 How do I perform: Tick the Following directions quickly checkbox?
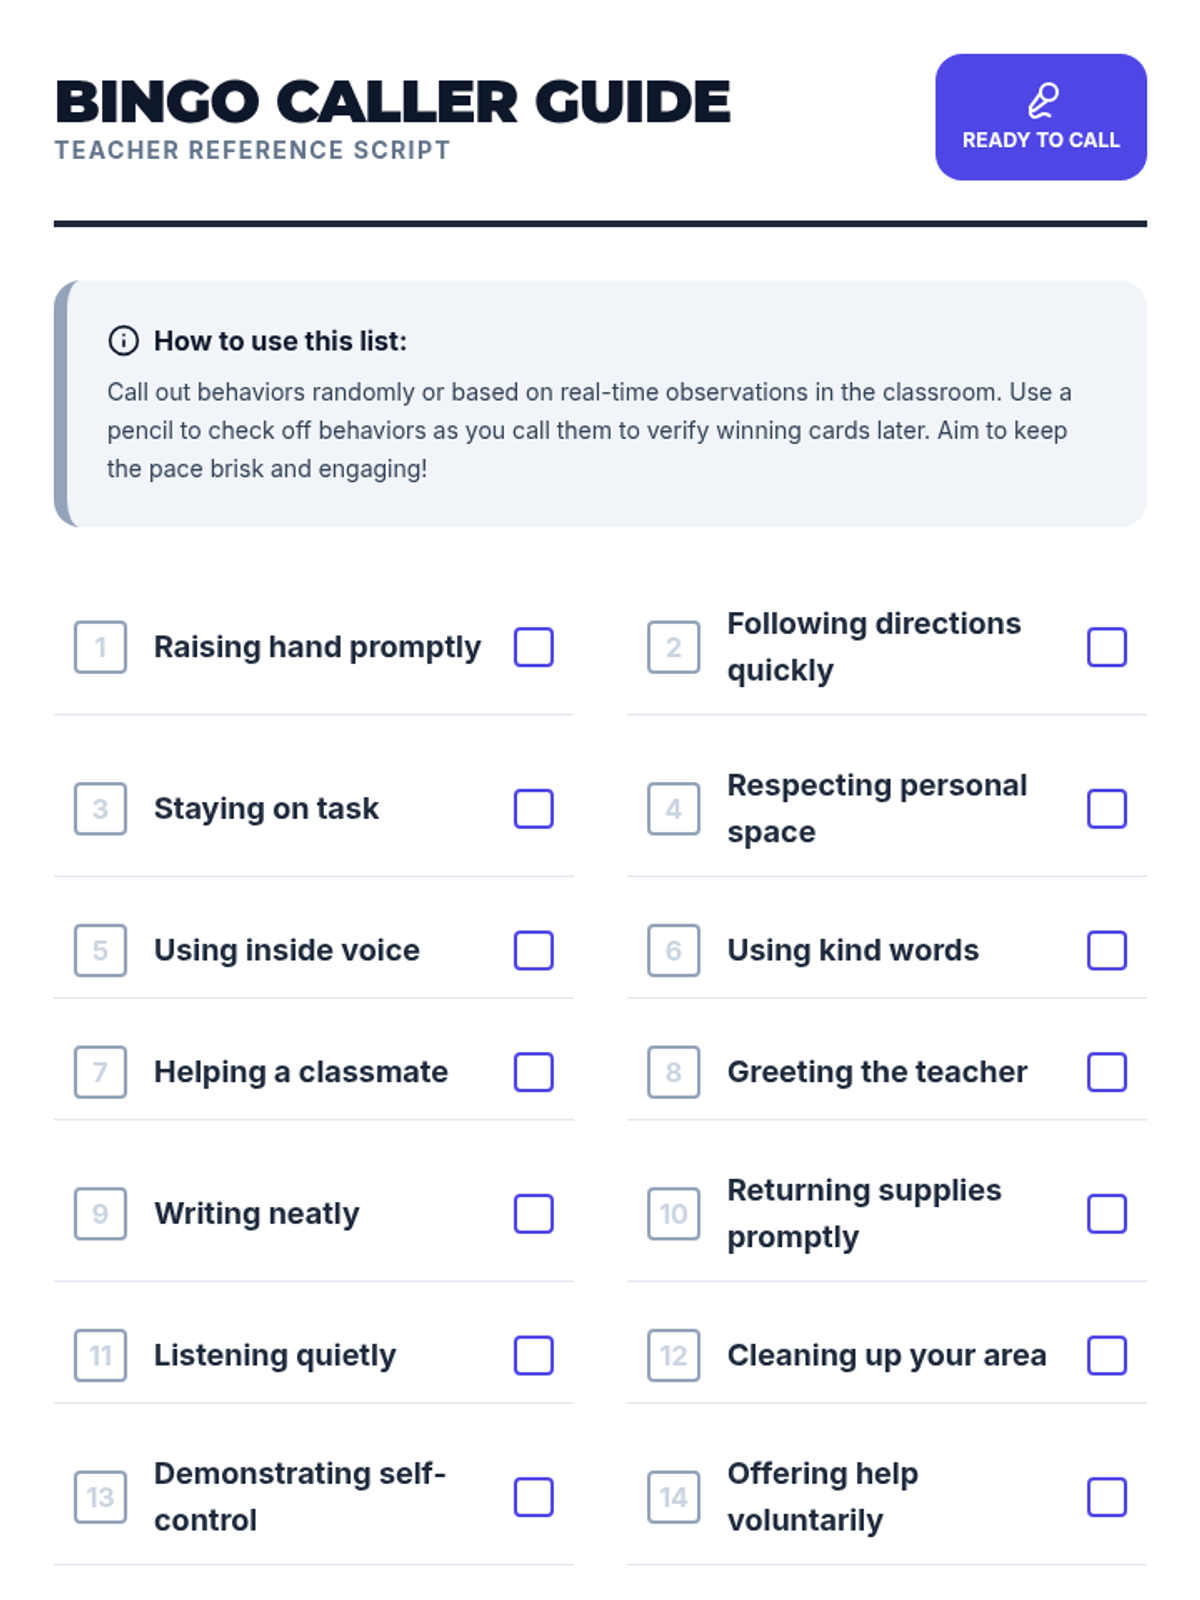[x=1107, y=647]
